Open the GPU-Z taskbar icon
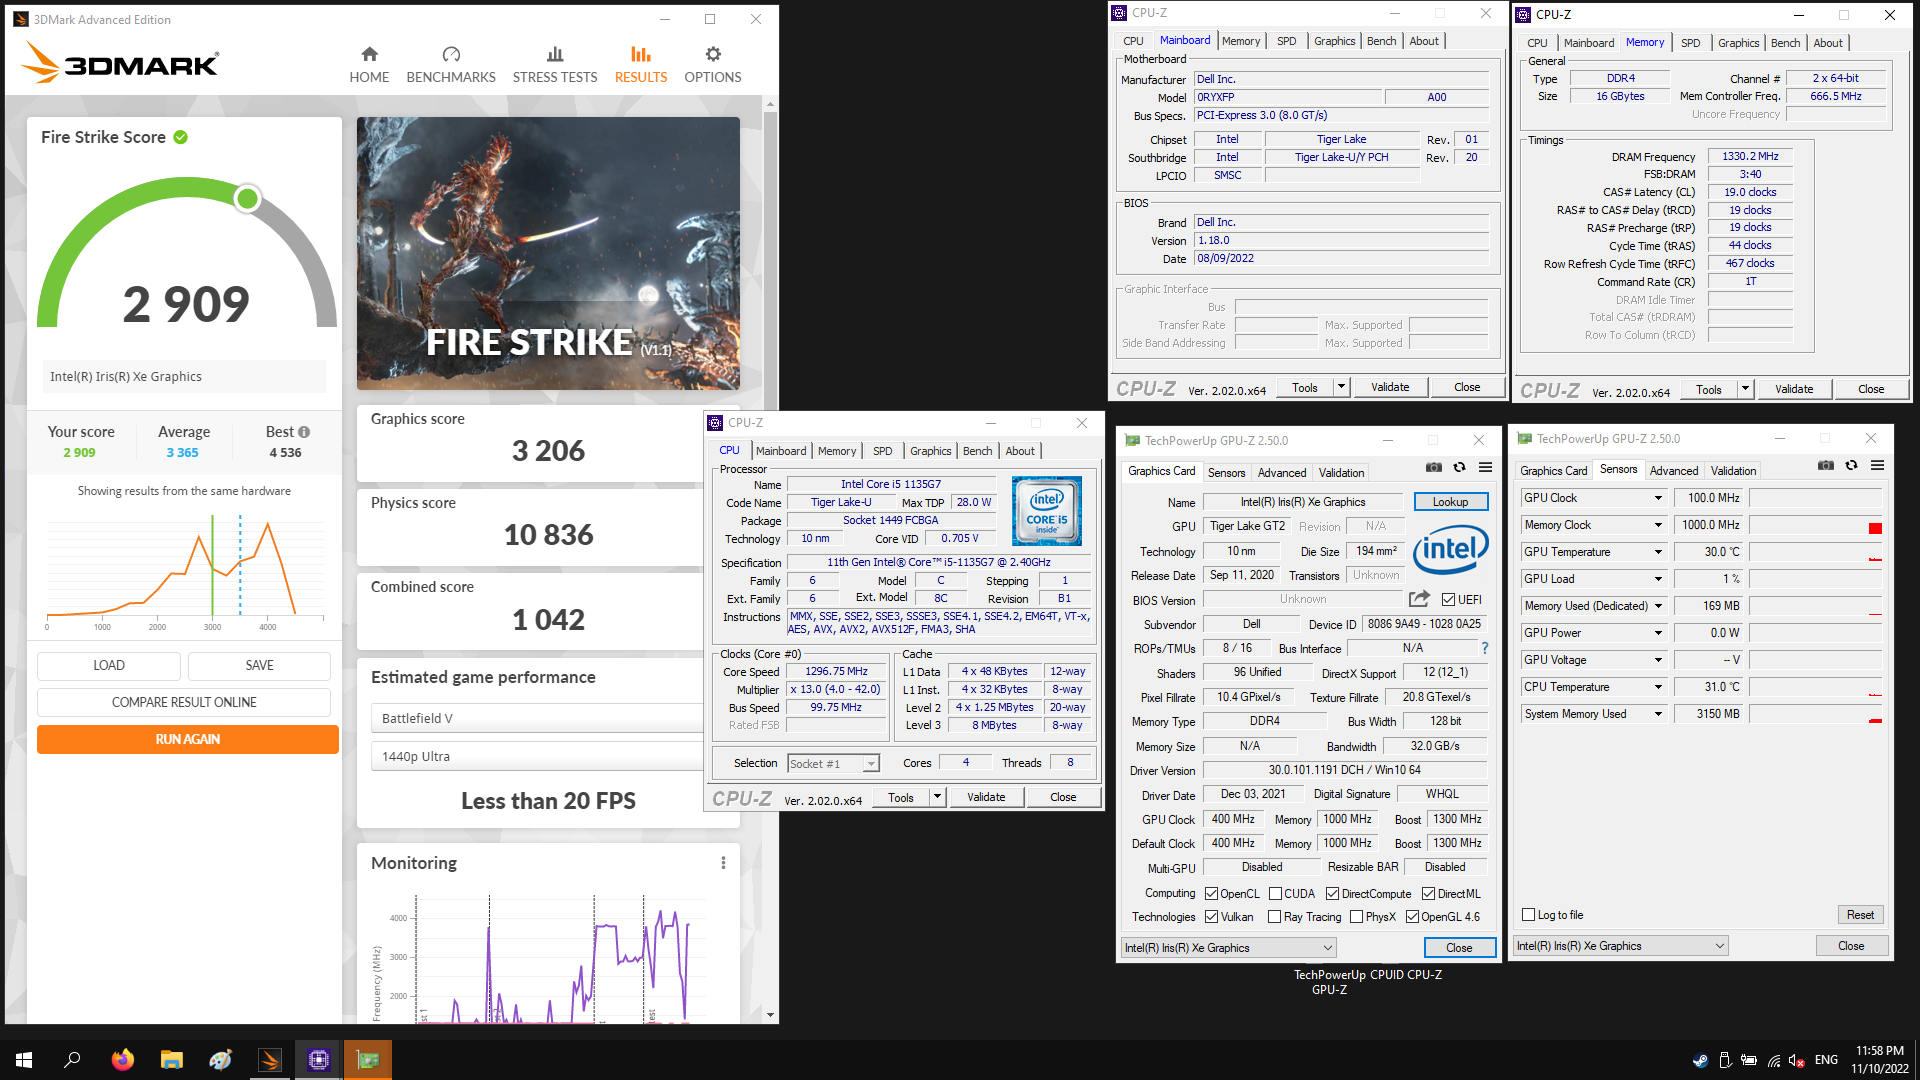Image resolution: width=1920 pixels, height=1080 pixels. (368, 1060)
